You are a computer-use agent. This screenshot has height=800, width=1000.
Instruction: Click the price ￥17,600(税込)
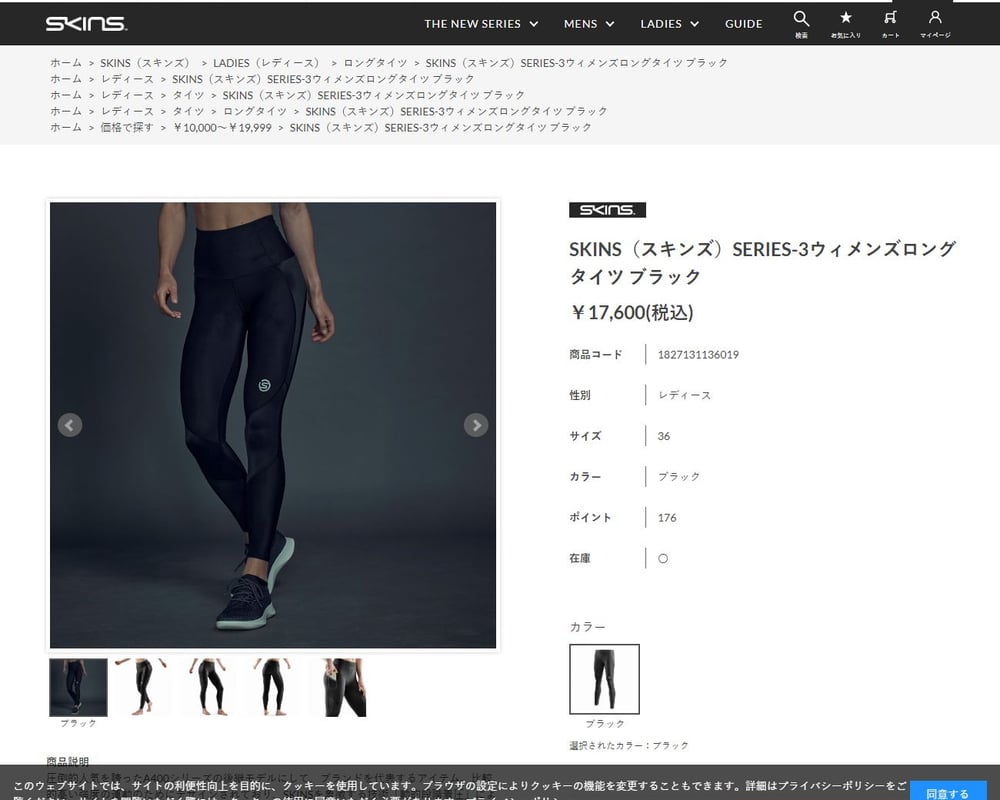point(631,313)
